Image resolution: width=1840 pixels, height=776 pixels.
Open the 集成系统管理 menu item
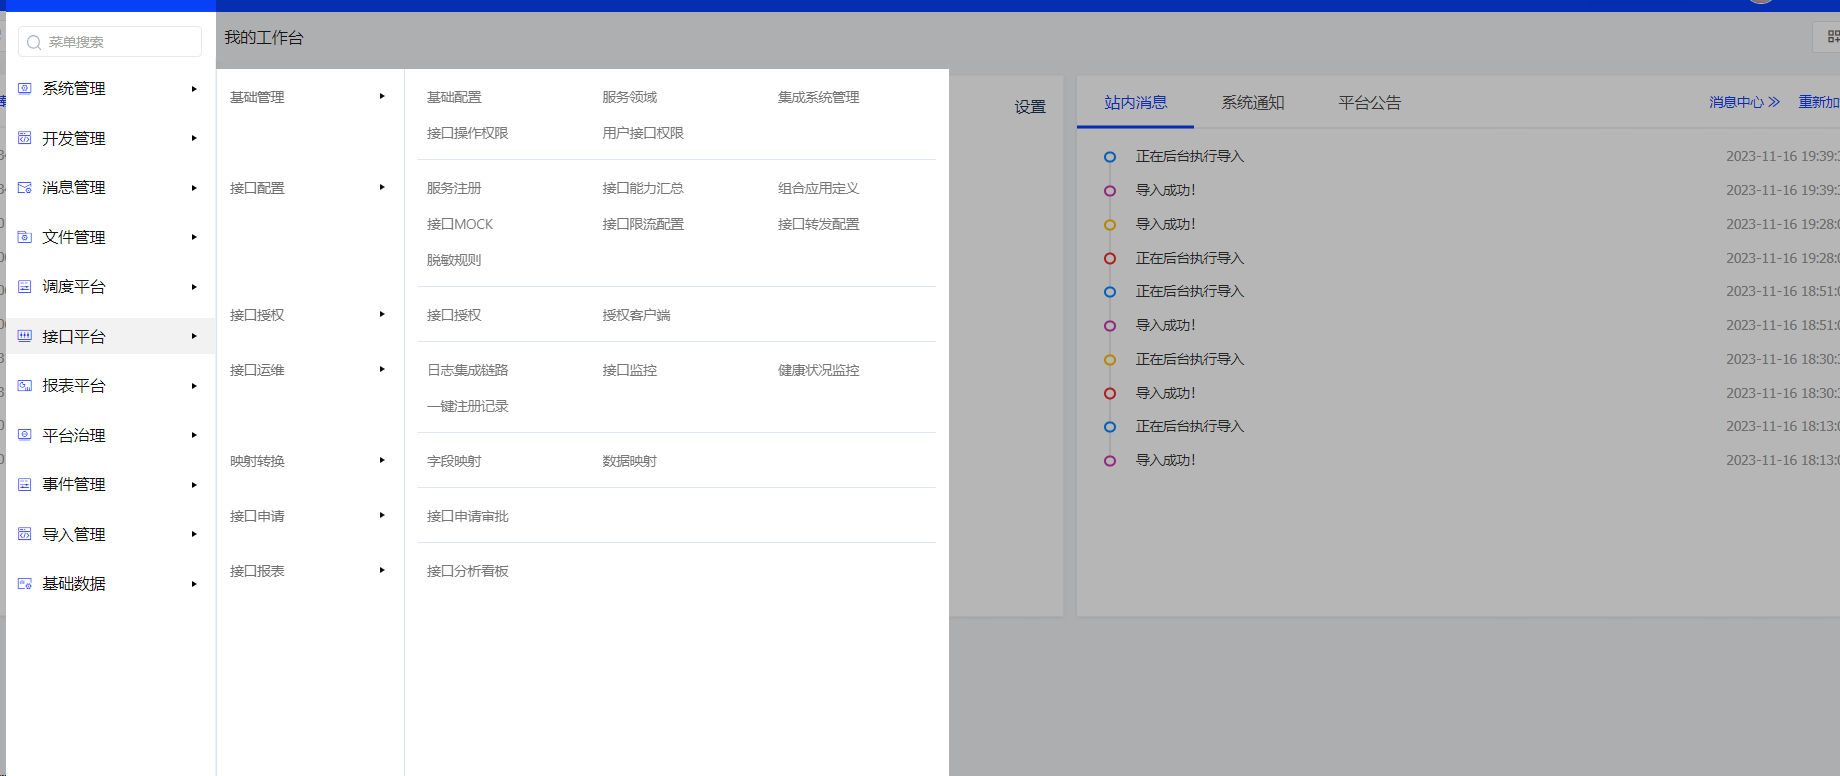[819, 97]
